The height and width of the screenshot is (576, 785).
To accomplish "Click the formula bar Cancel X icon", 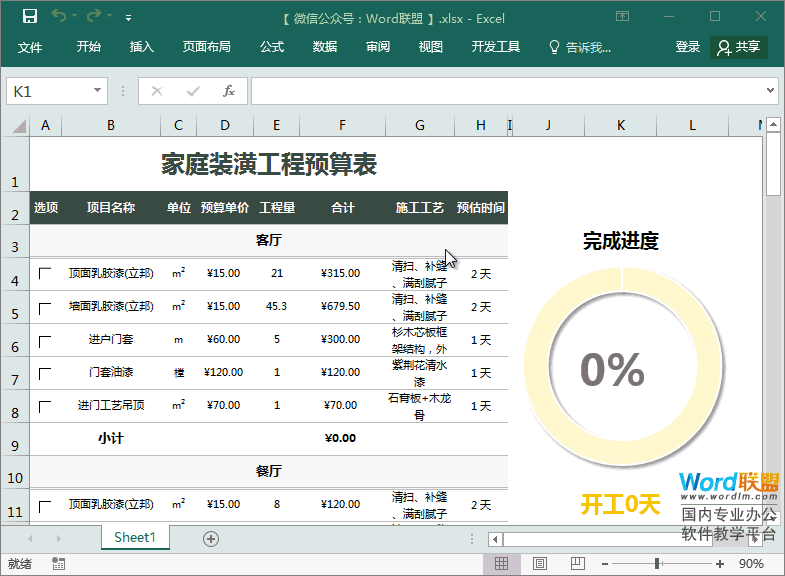I will pos(157,91).
